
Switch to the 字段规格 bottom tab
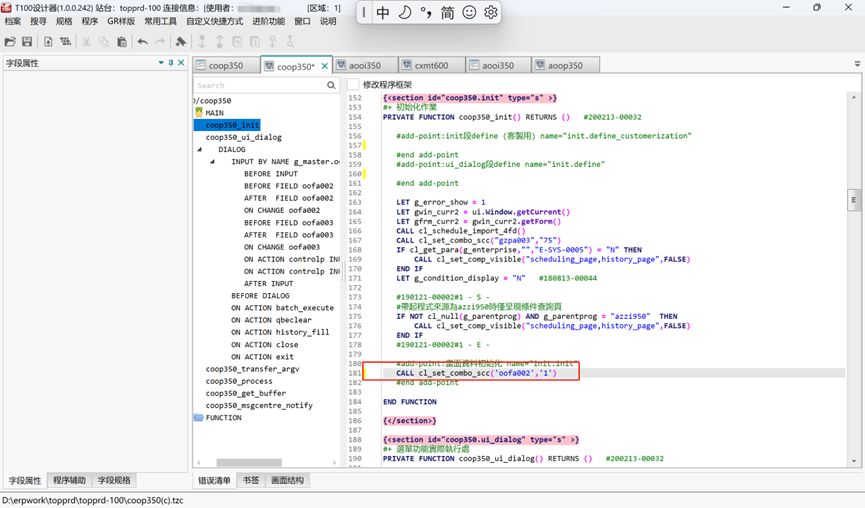pyautogui.click(x=114, y=480)
